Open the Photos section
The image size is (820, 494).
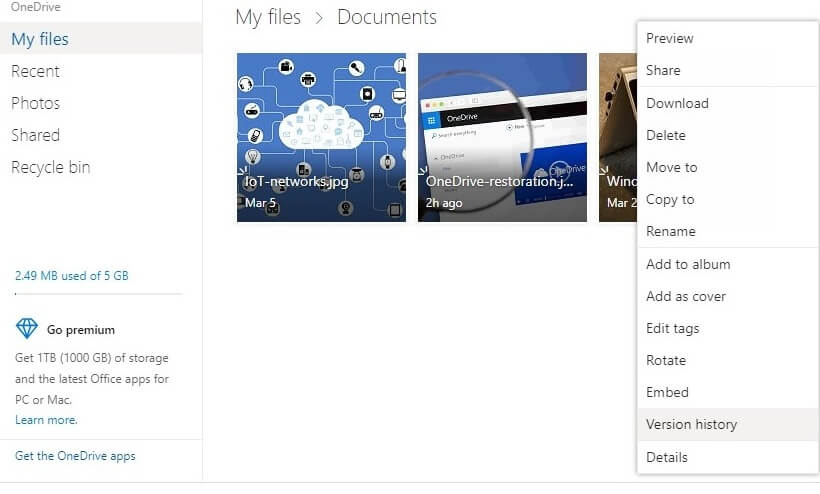pos(35,103)
